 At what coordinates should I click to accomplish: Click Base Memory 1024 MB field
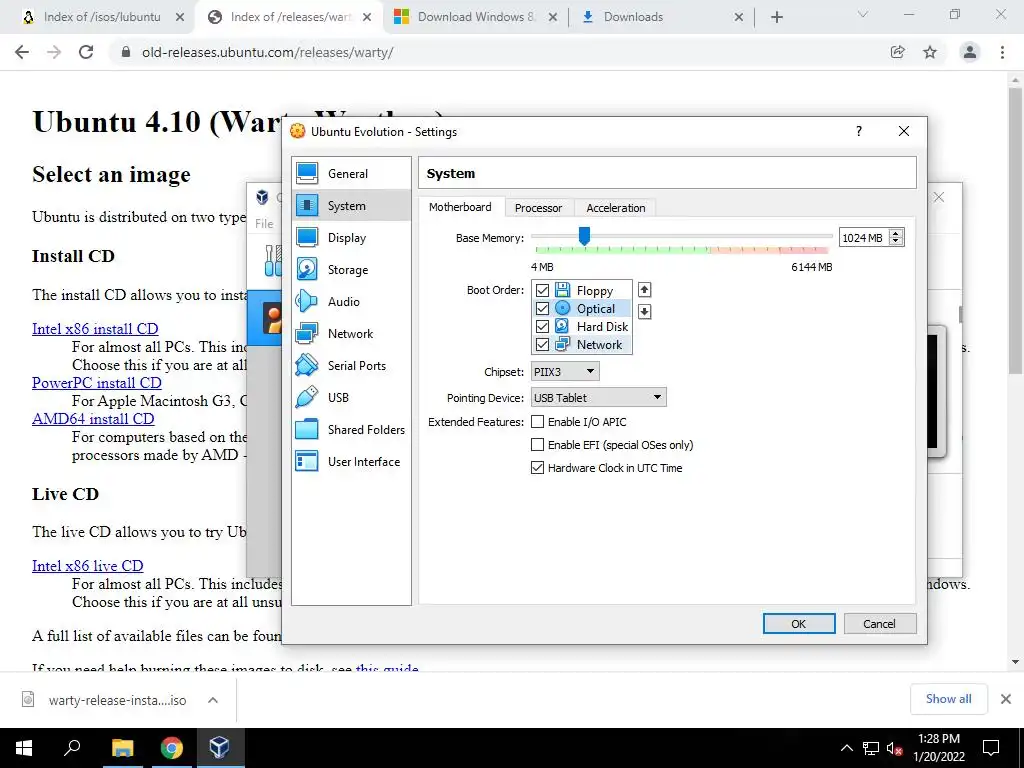864,238
